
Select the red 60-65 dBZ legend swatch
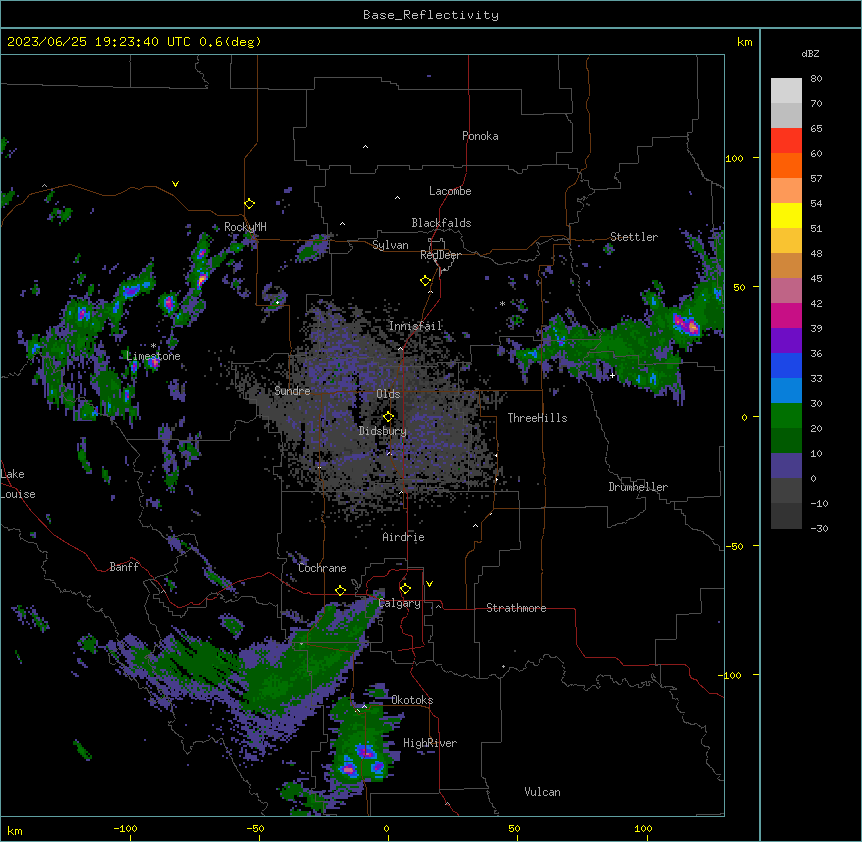click(786, 141)
